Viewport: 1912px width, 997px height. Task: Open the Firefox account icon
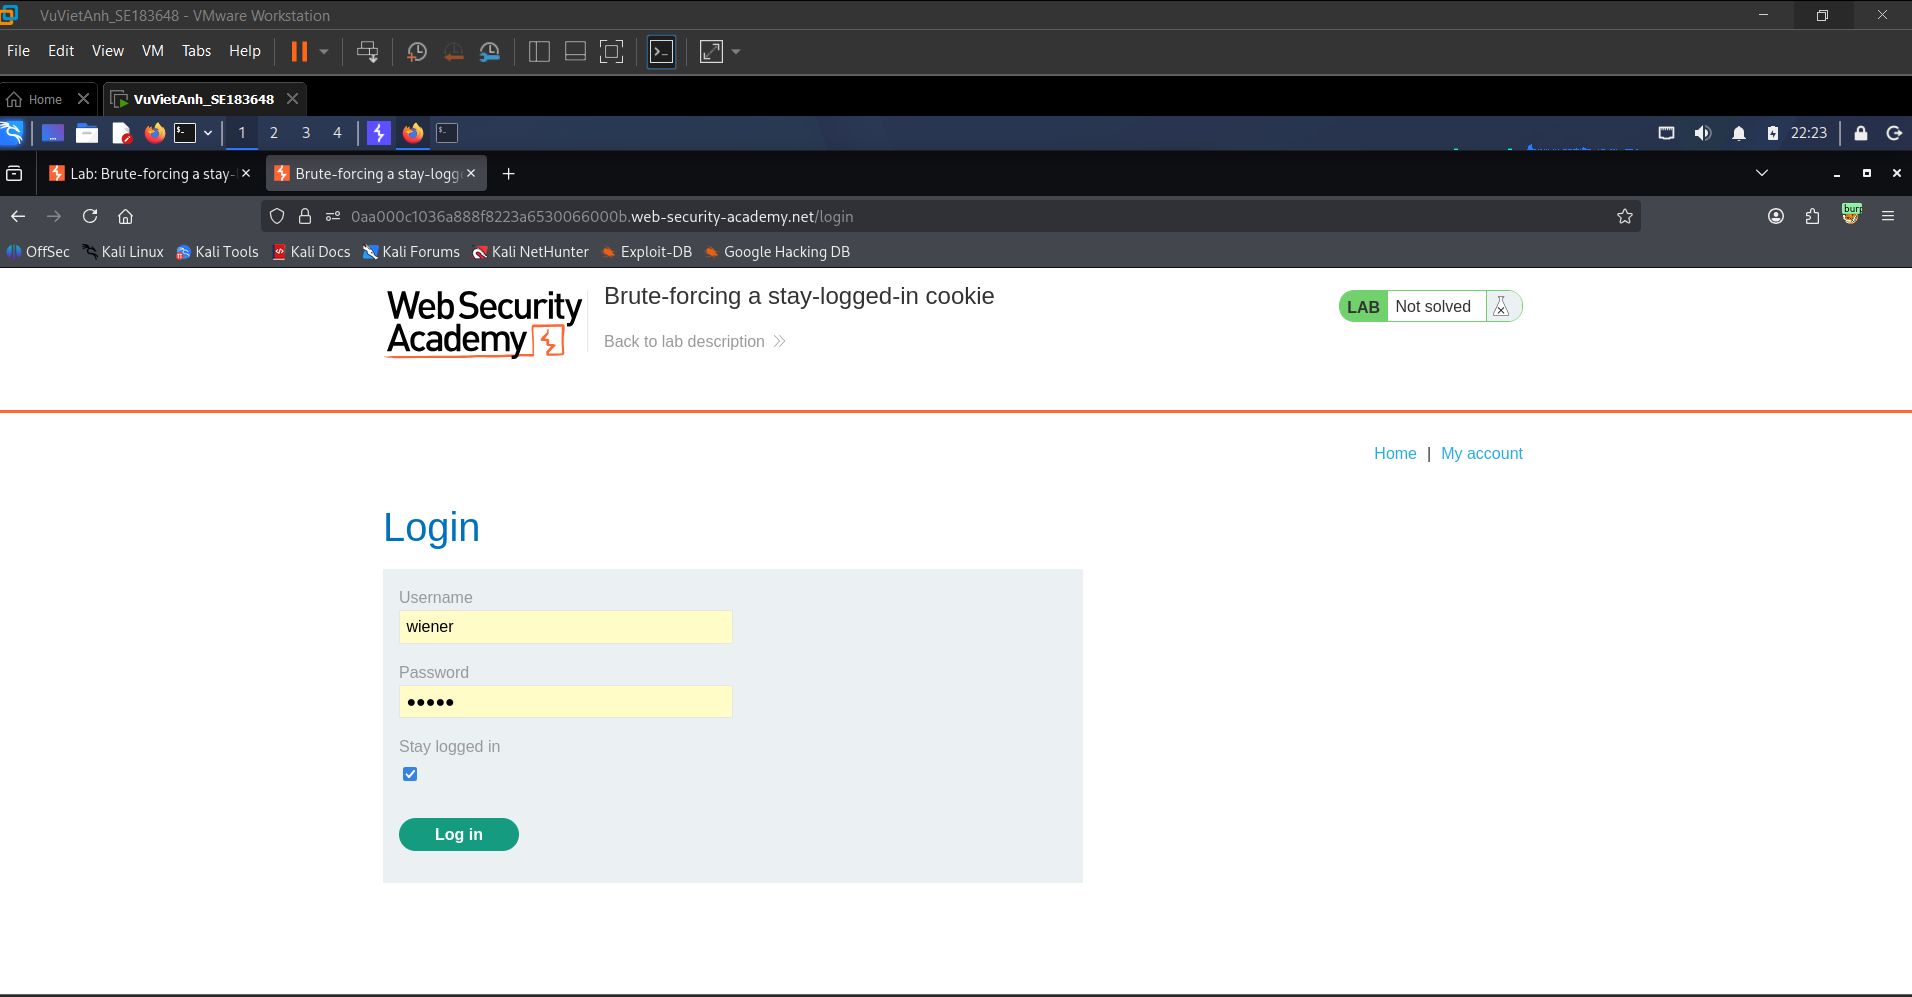pyautogui.click(x=1776, y=216)
